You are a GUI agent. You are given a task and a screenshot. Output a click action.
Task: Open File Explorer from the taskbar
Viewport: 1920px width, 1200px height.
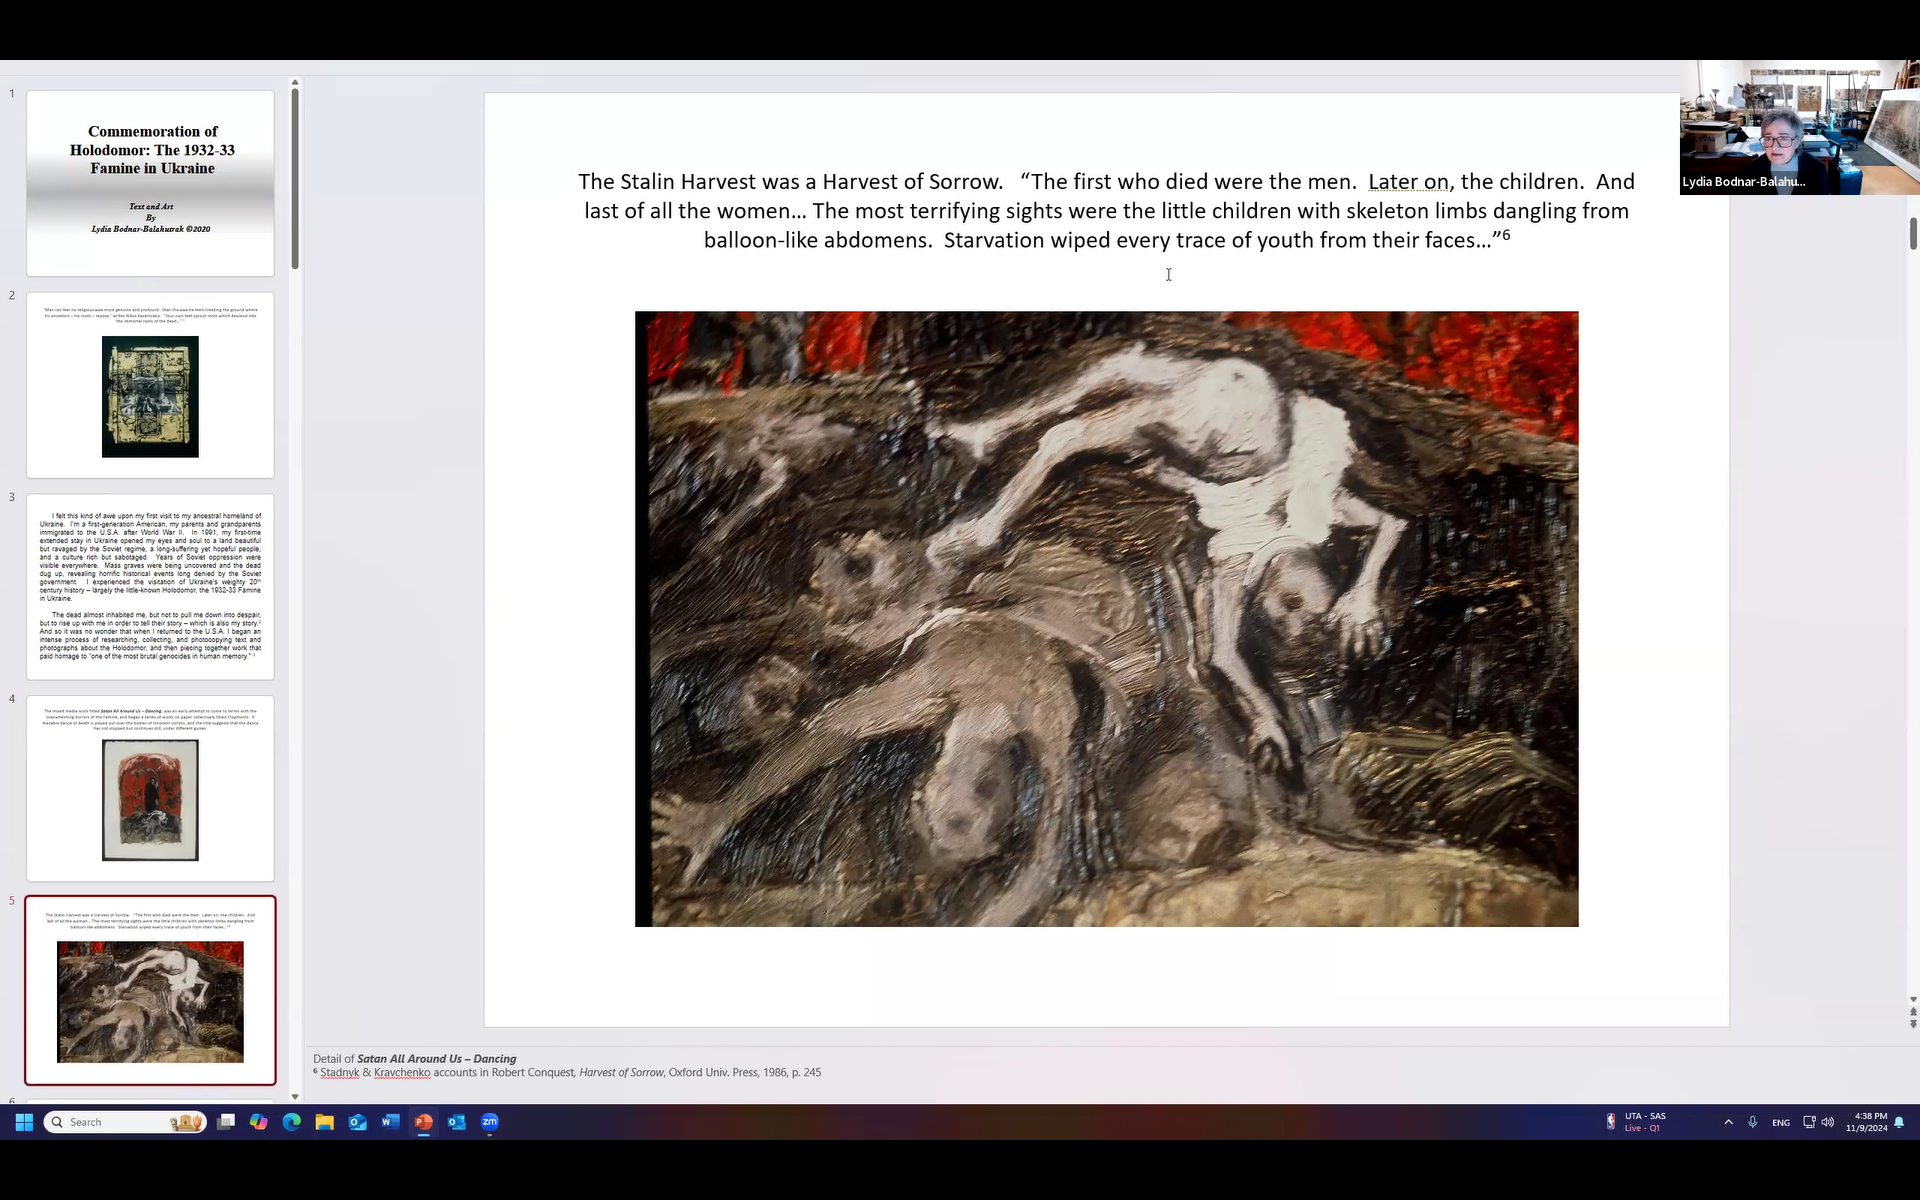324,1122
